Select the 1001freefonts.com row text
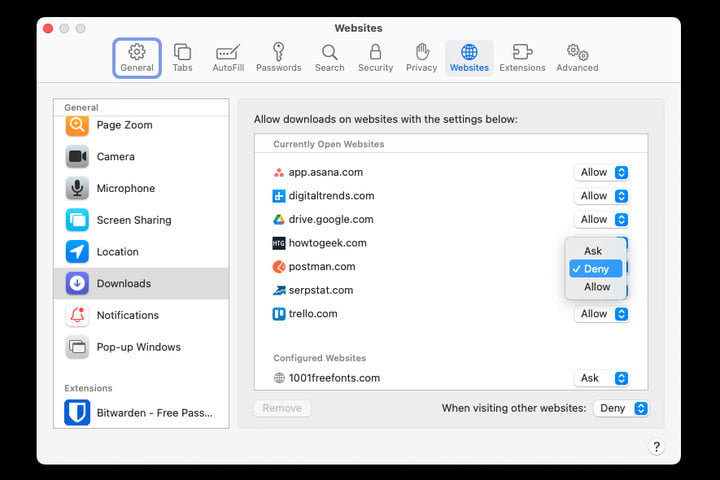 (x=334, y=378)
